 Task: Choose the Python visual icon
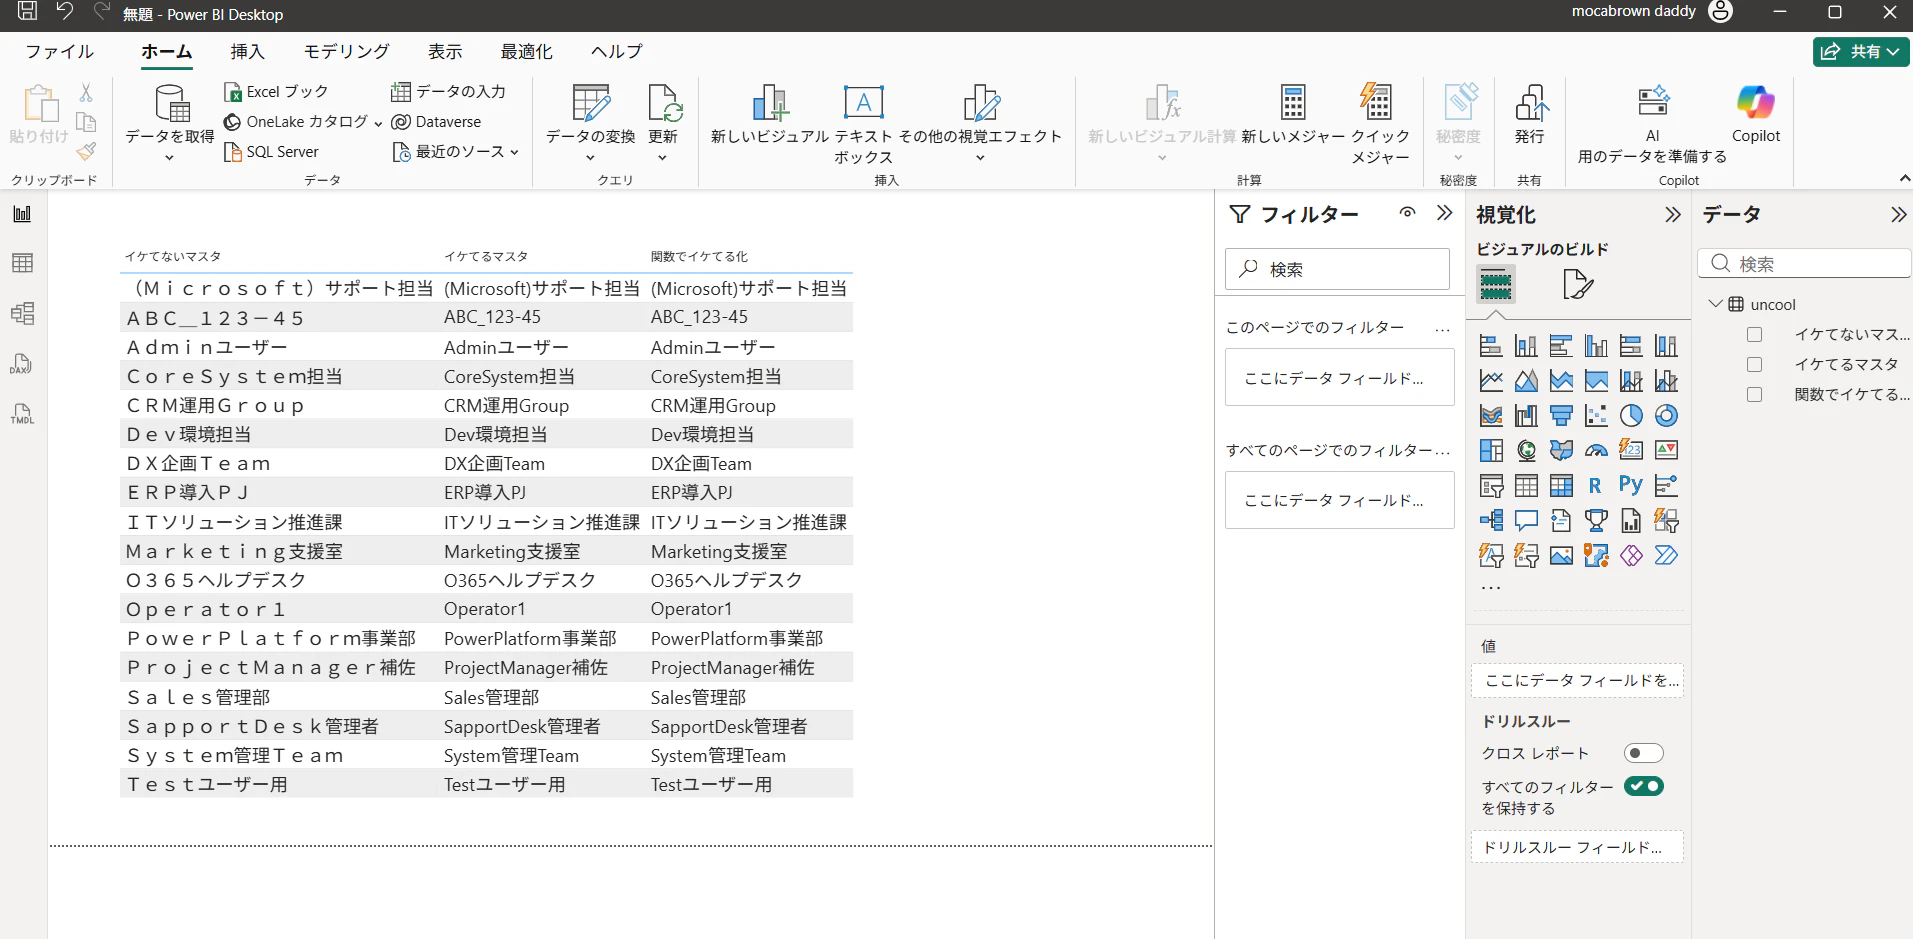tap(1631, 486)
